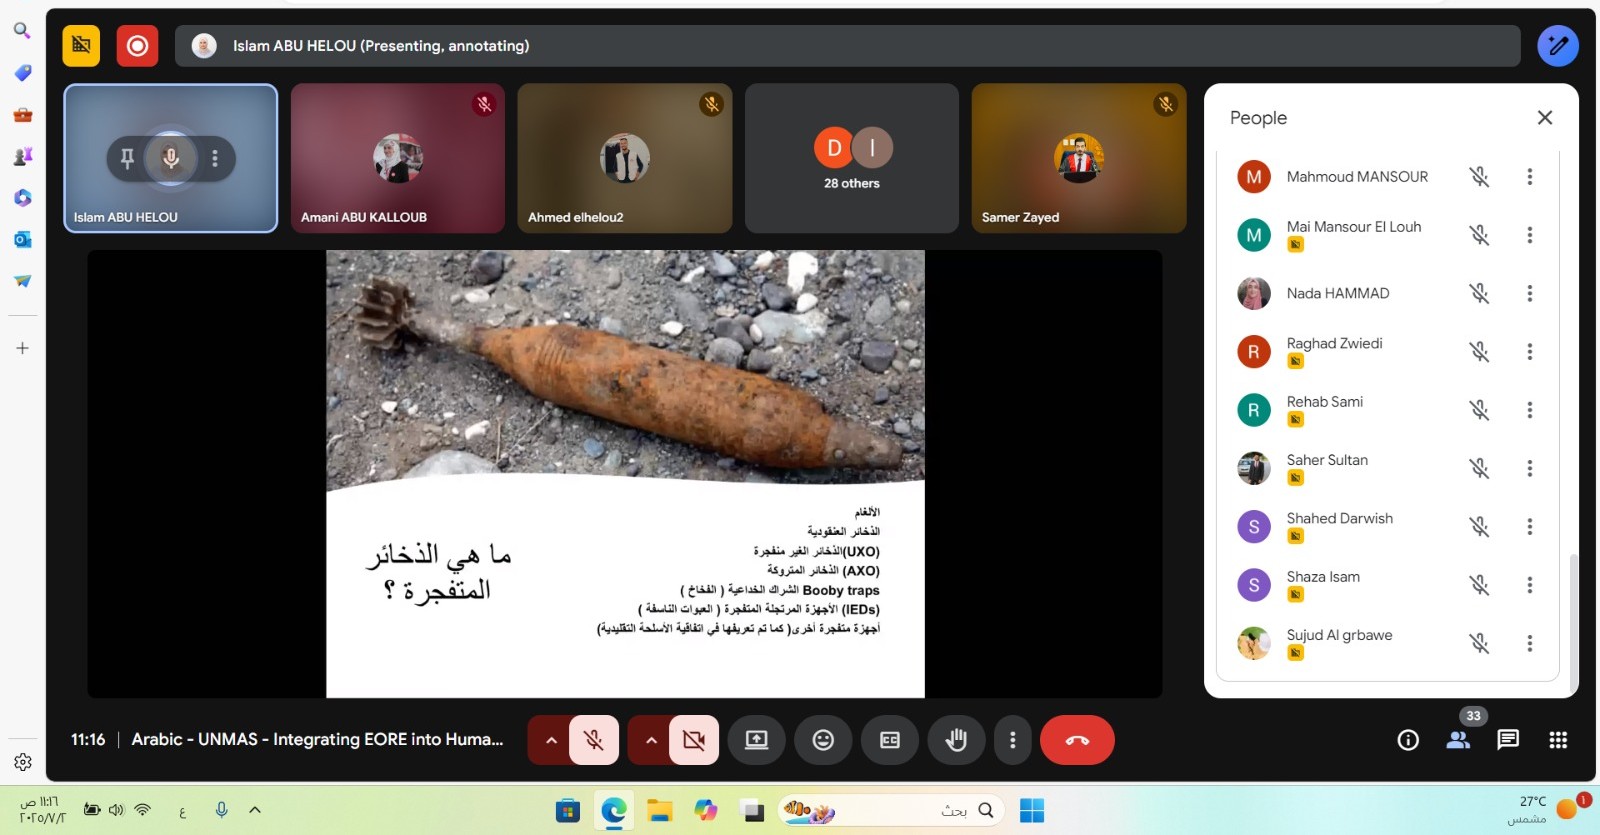Viewport: 1600px width, 835px height.
Task: Expand video settings arrow beside camera
Action: (x=651, y=740)
